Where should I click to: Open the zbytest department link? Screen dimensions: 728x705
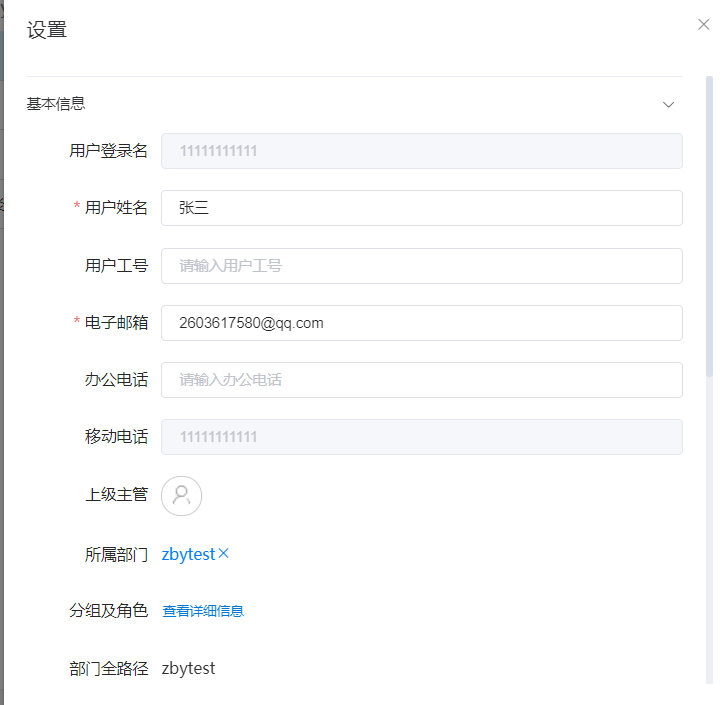pos(188,554)
